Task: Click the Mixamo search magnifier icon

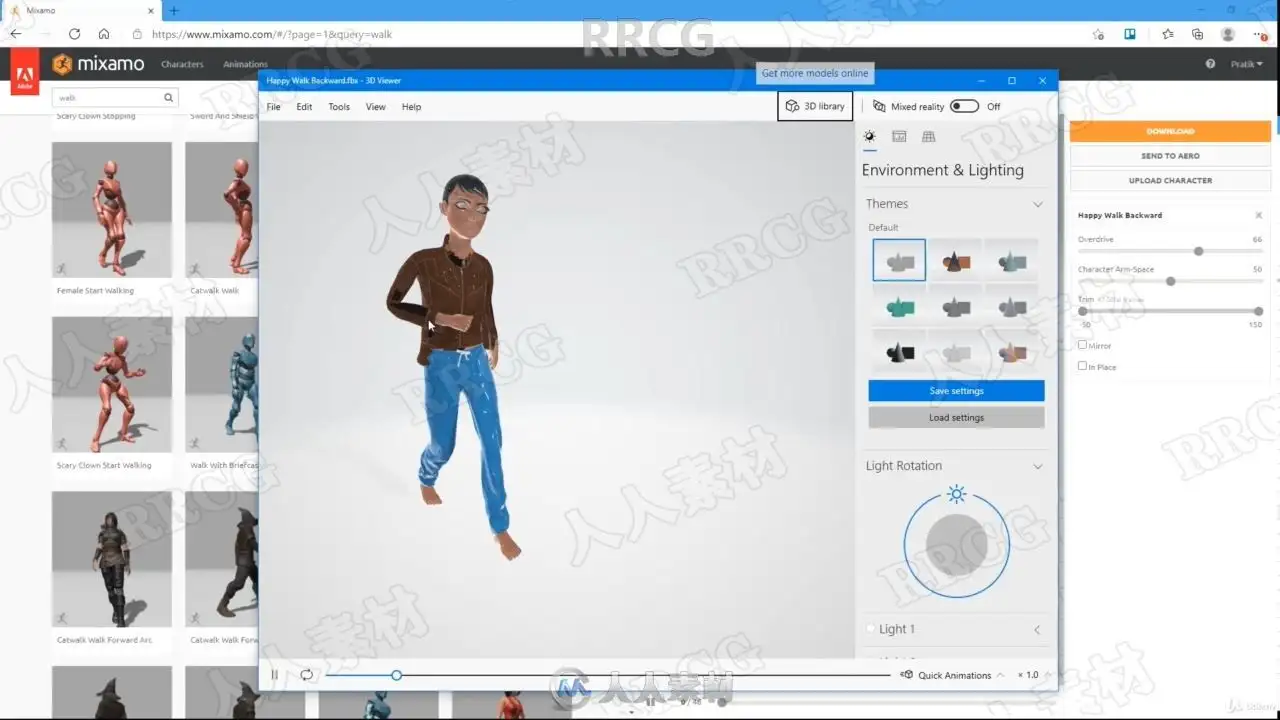Action: coord(169,98)
